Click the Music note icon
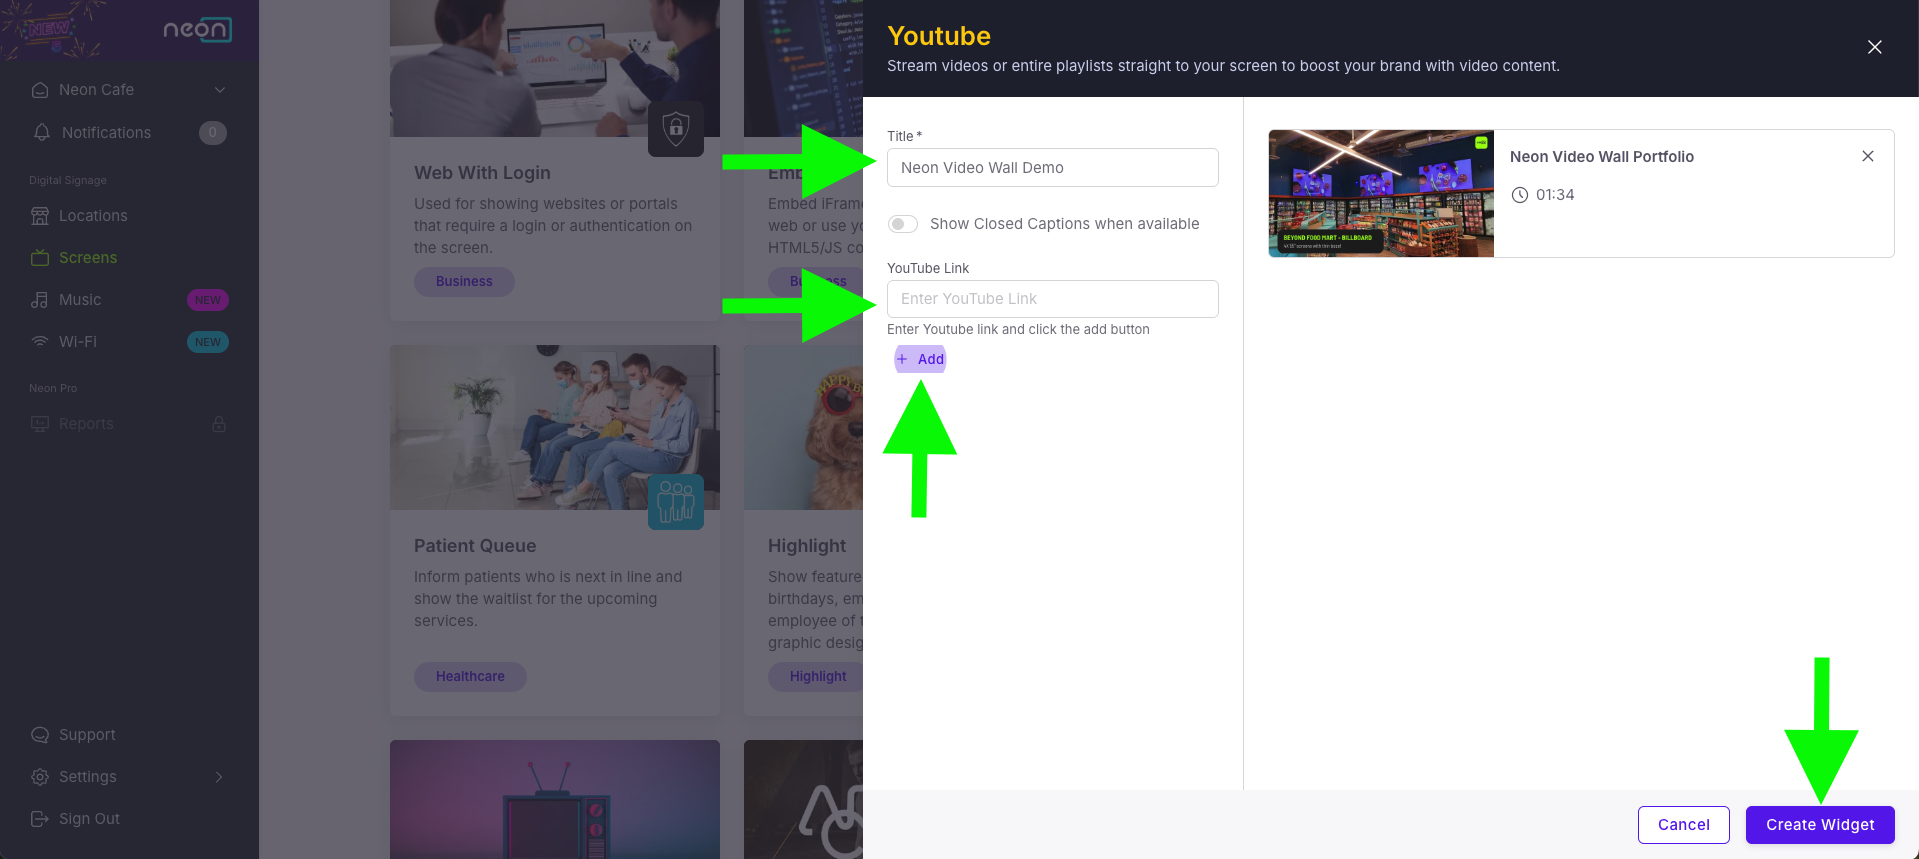The image size is (1919, 859). (x=40, y=300)
